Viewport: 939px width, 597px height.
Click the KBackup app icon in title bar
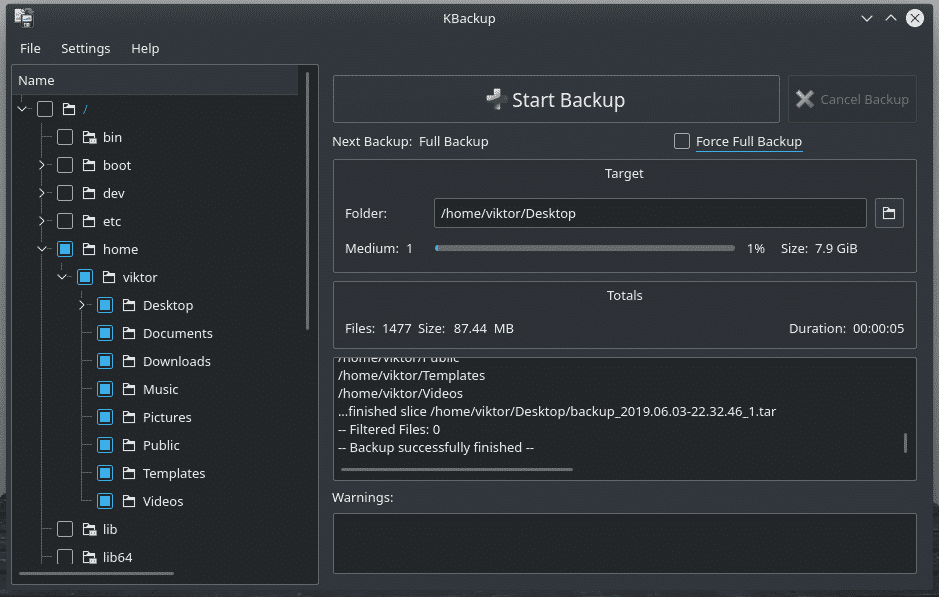click(24, 18)
